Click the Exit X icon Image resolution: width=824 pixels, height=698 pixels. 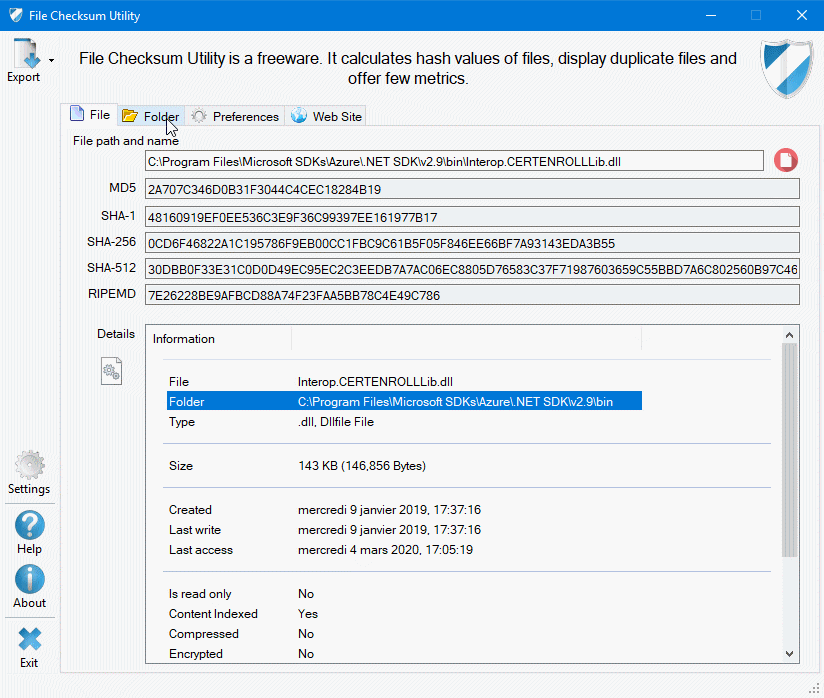coord(29,639)
